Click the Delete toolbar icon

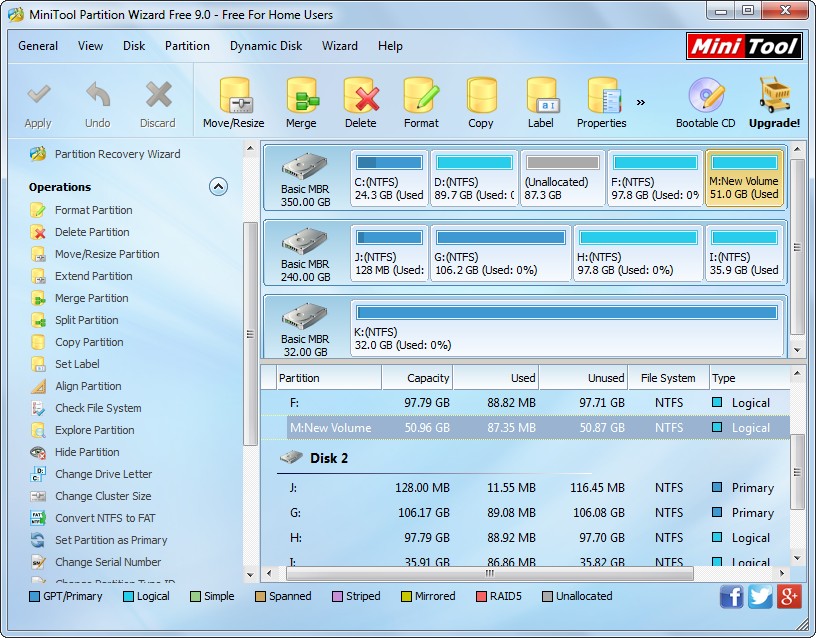pyautogui.click(x=361, y=95)
